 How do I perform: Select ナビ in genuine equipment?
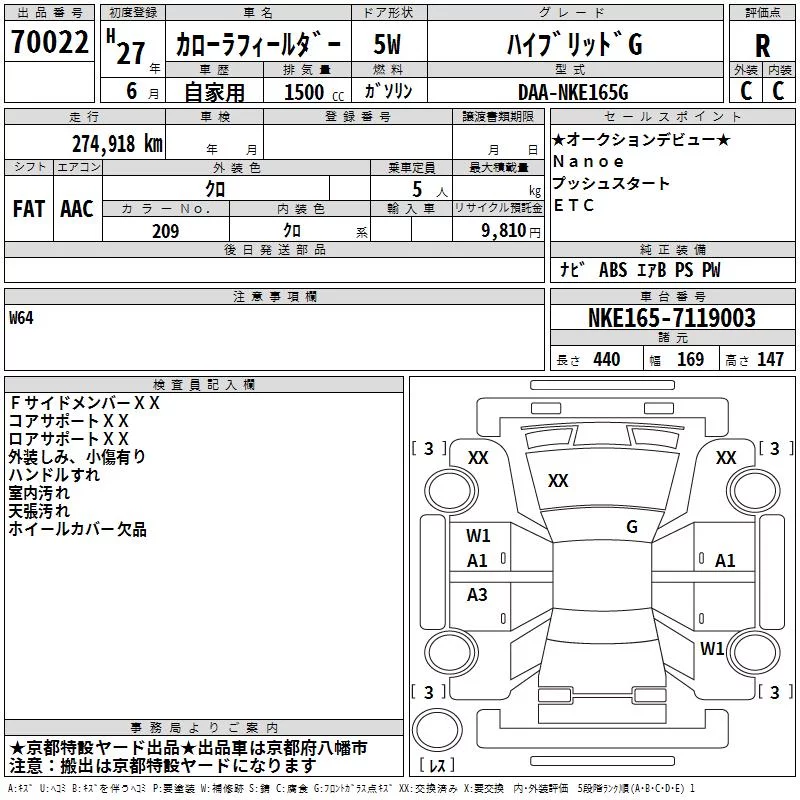(572, 269)
